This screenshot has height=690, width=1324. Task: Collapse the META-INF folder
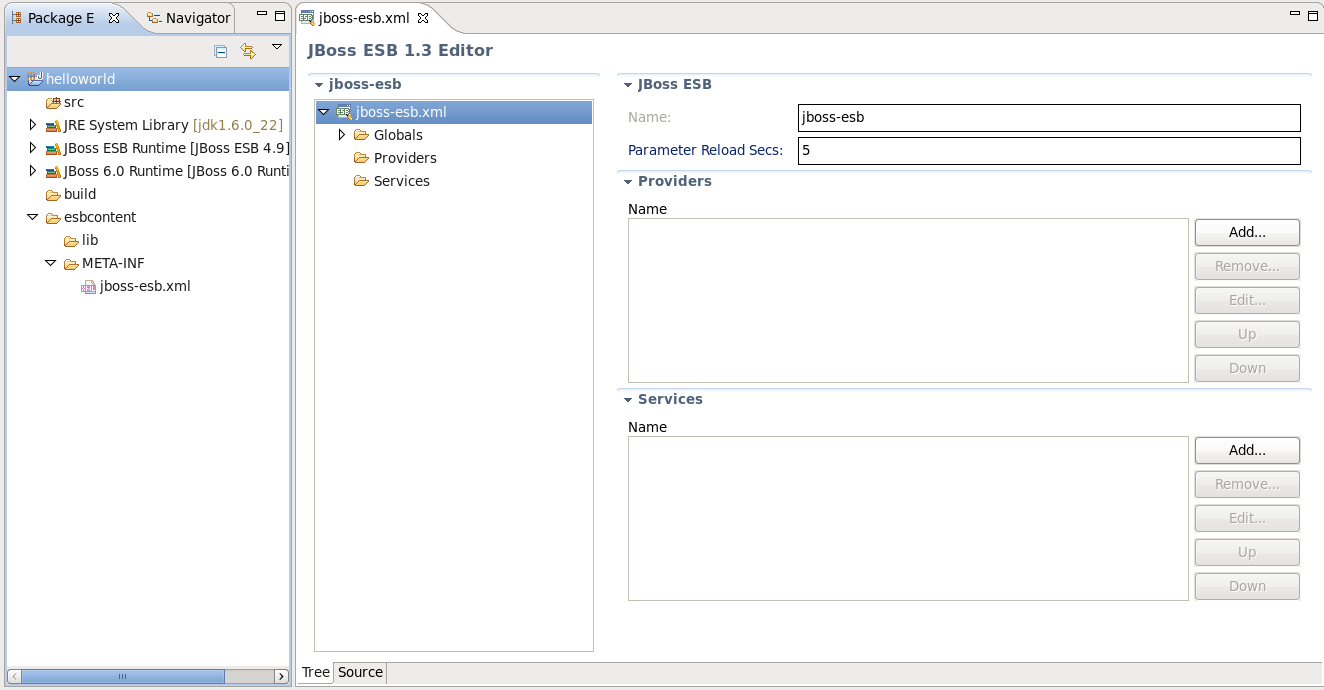coord(51,263)
